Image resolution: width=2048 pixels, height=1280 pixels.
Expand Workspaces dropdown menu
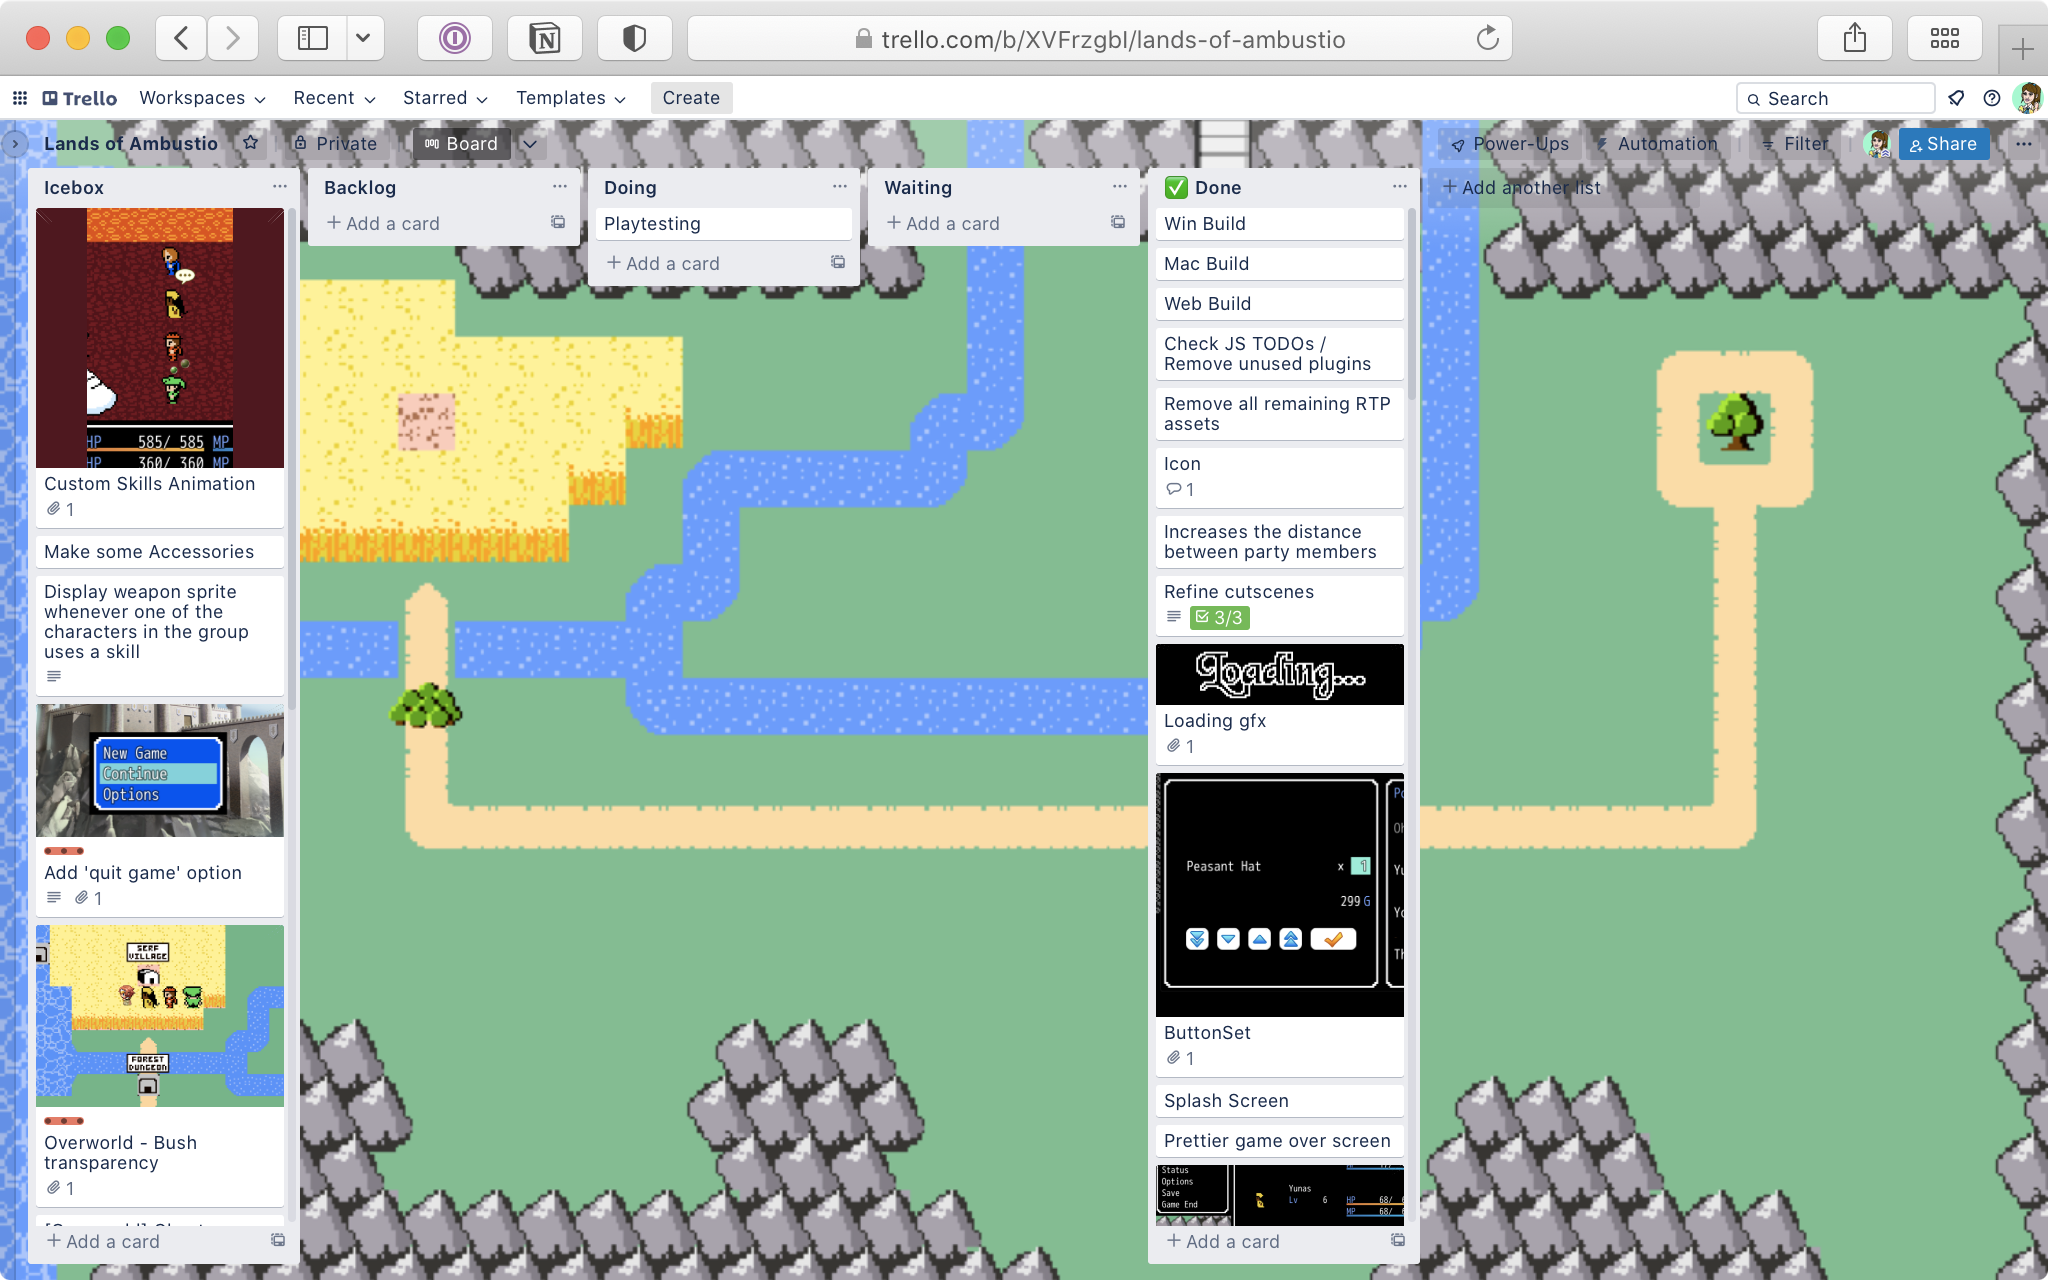(199, 97)
